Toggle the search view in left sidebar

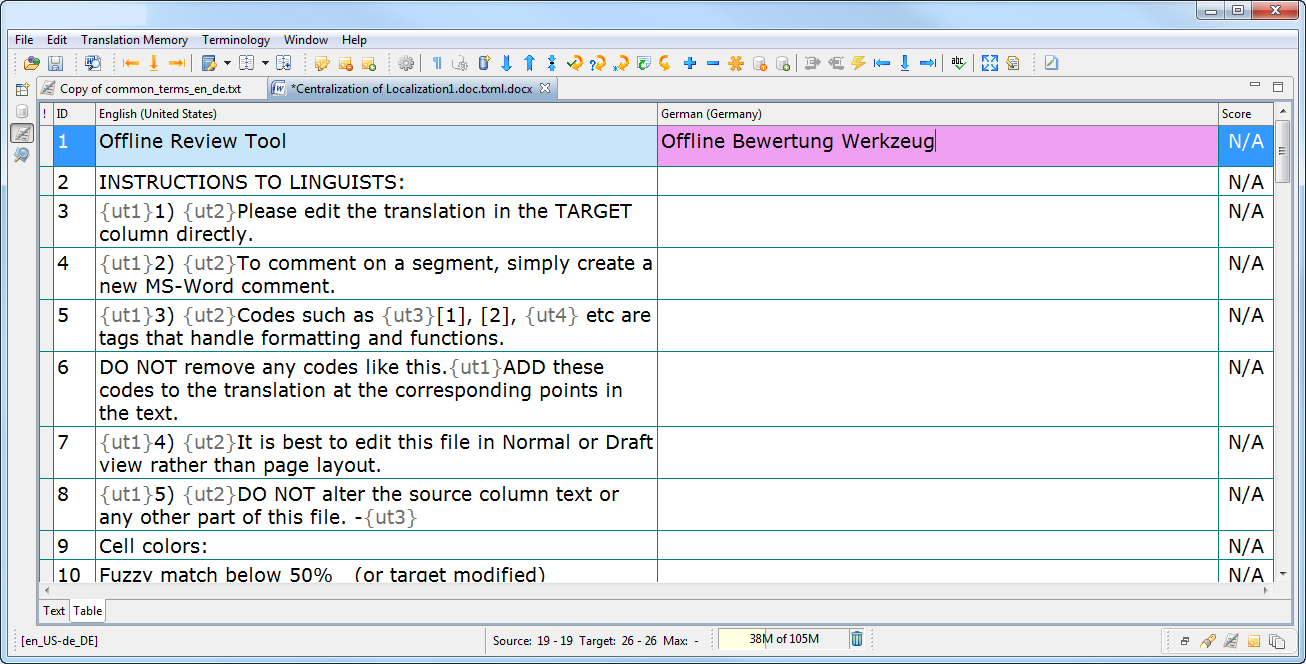22,154
